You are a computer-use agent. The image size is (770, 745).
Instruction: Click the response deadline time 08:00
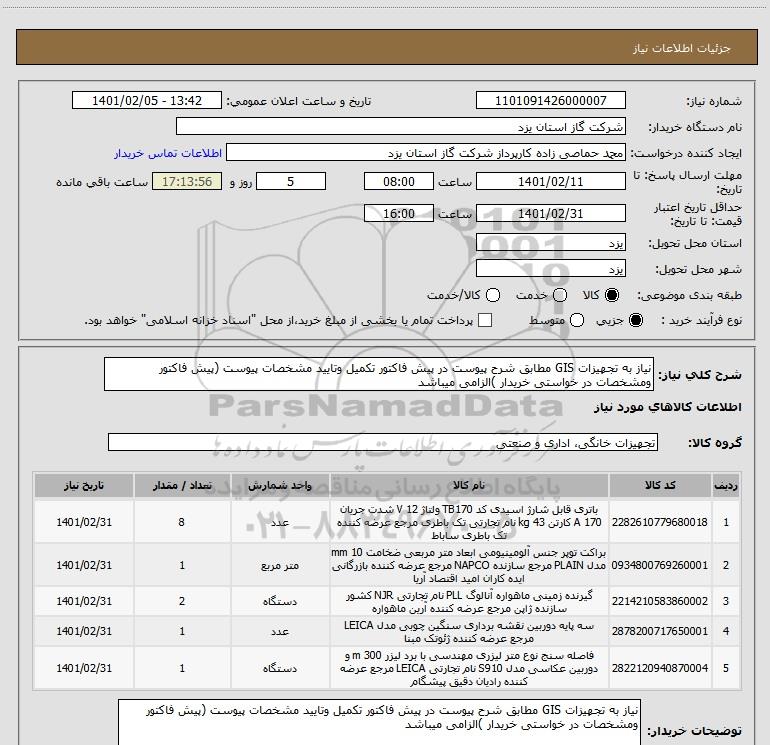399,181
